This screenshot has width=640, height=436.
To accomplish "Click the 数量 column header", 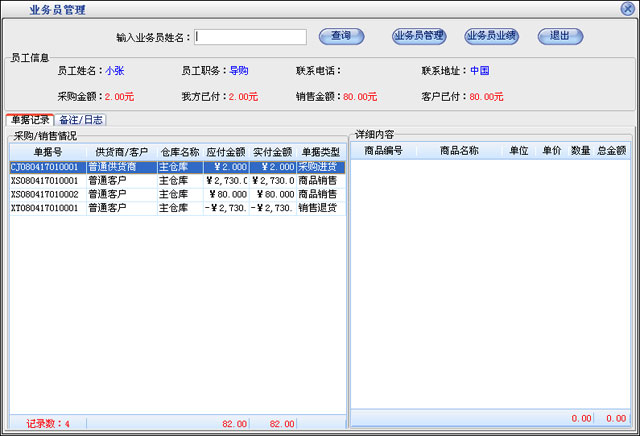I will coord(581,151).
